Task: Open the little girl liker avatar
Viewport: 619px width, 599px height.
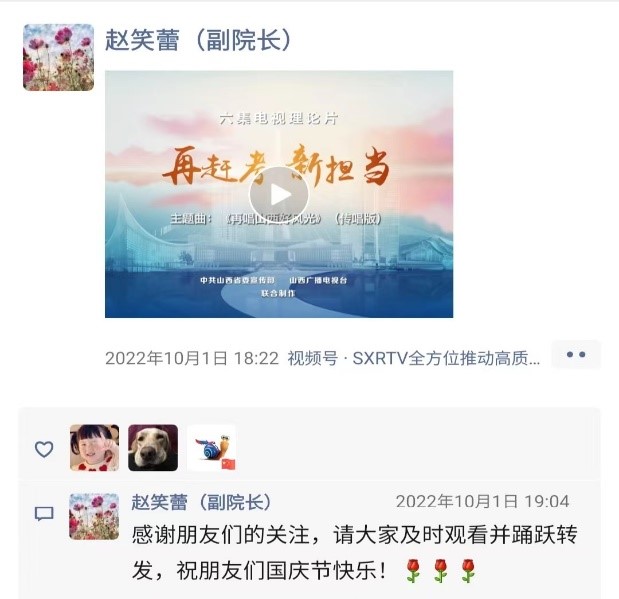Action: (x=94, y=448)
